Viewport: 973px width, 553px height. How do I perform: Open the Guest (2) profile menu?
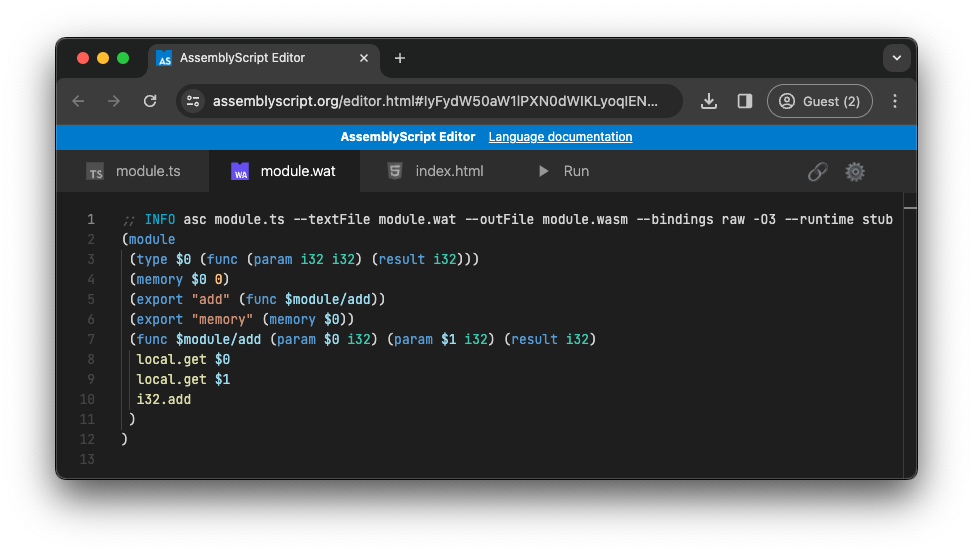pos(819,101)
